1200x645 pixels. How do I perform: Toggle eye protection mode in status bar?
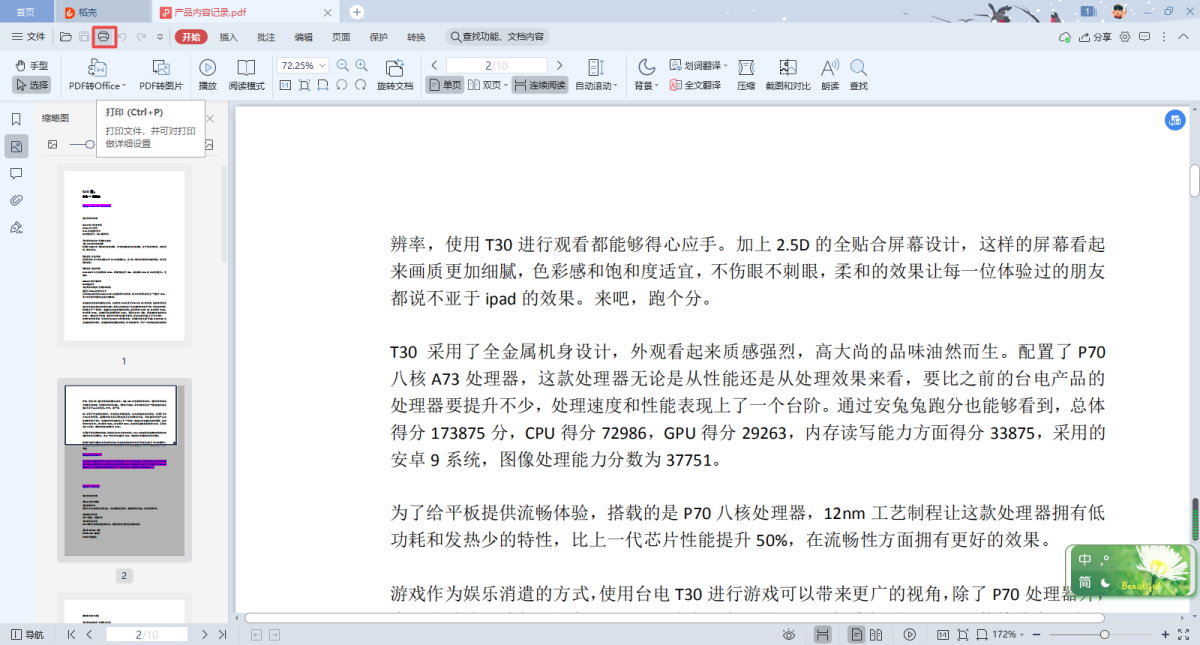789,634
